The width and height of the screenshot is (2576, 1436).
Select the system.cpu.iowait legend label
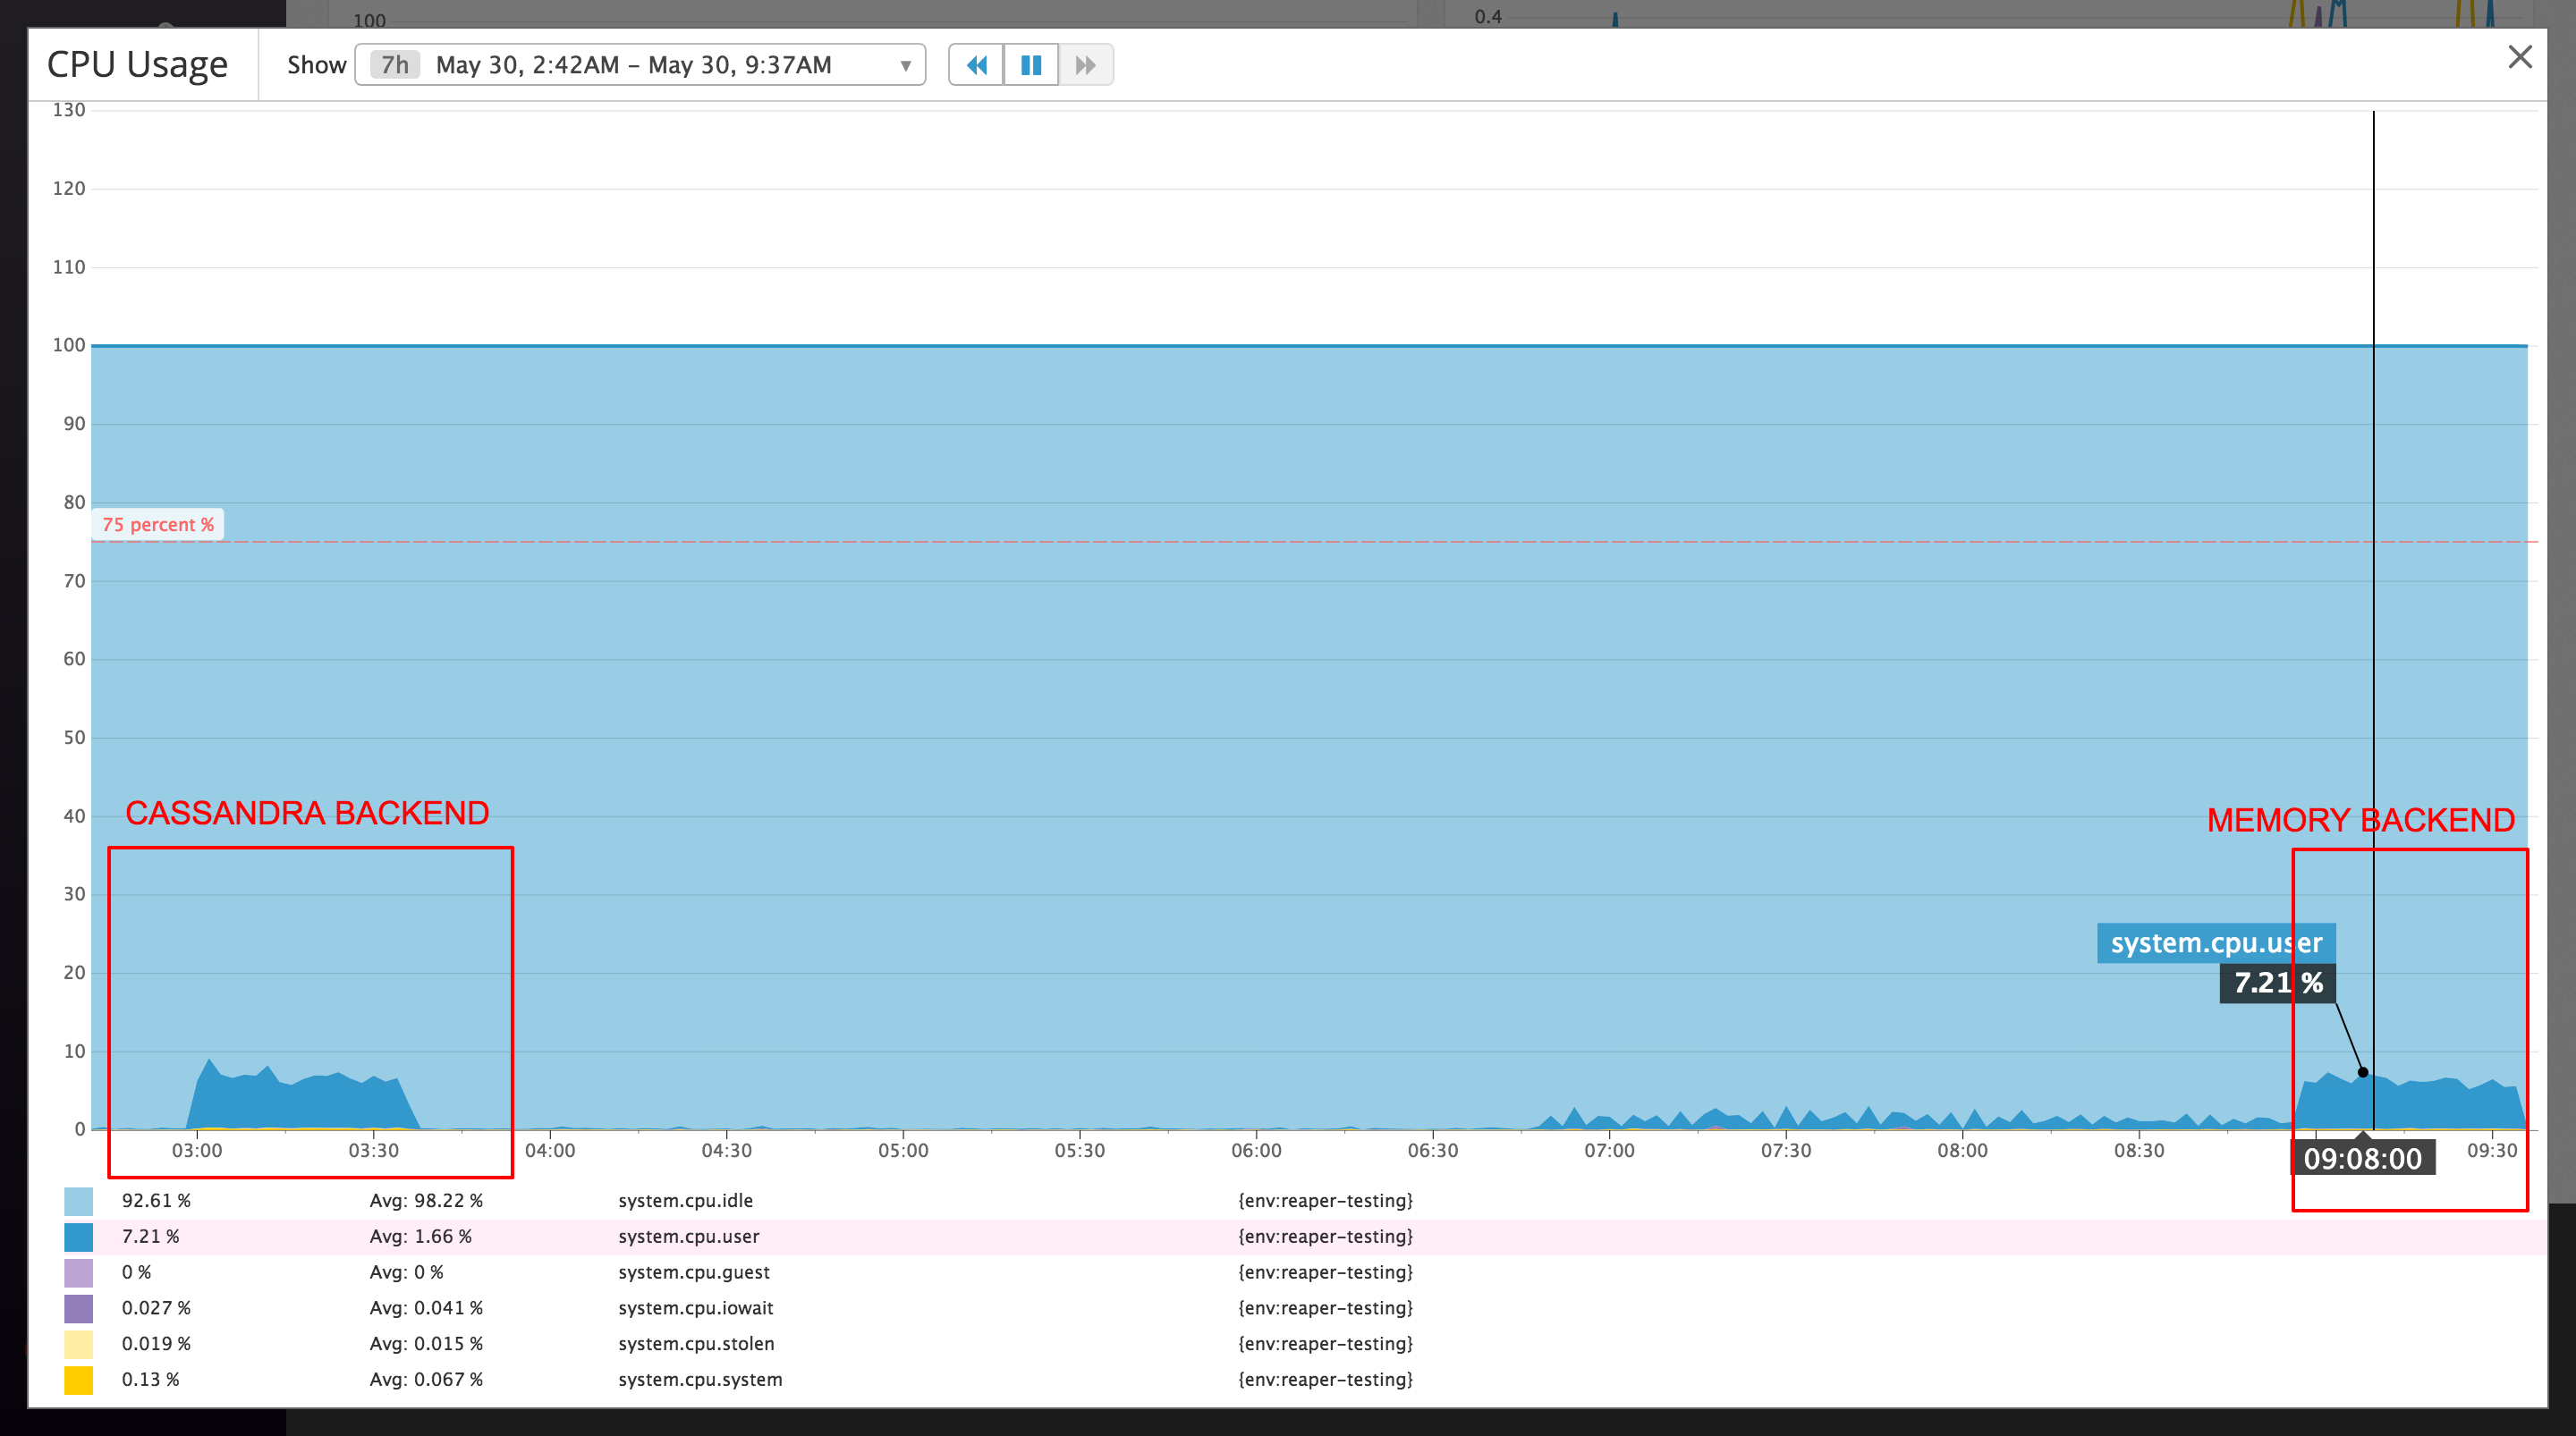click(x=696, y=1308)
